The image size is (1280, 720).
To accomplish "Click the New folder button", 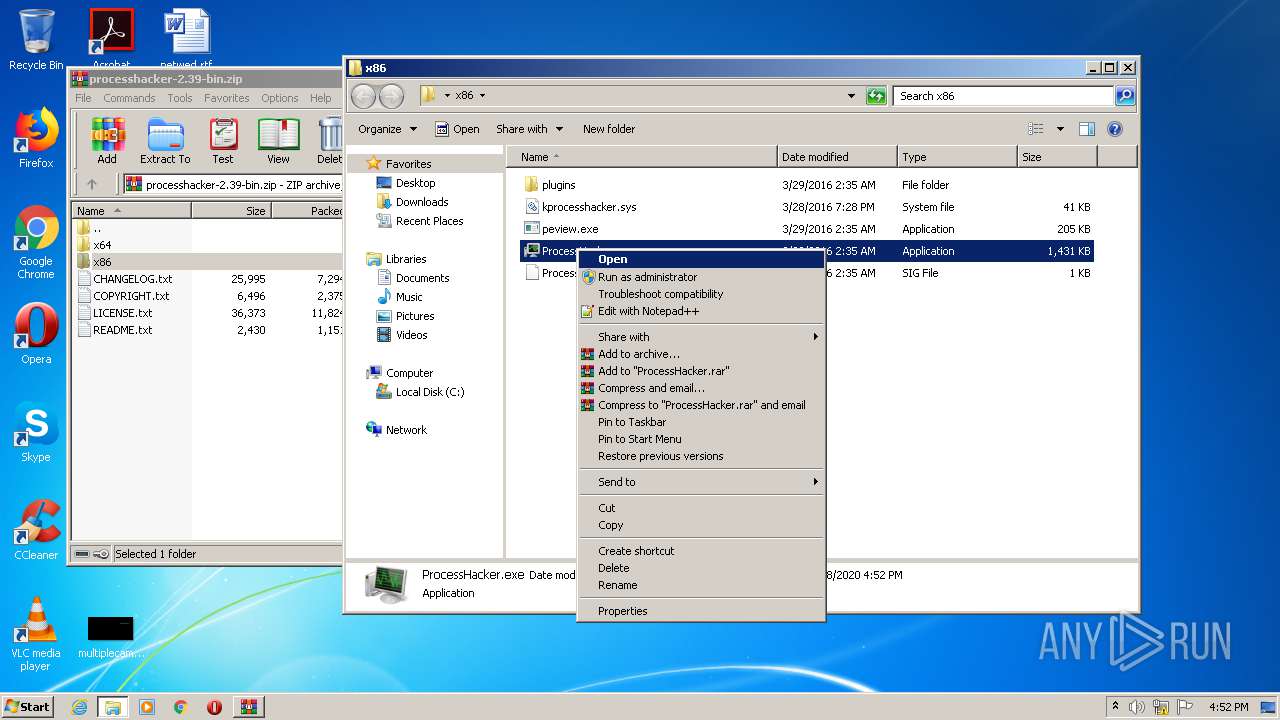I will coord(609,129).
